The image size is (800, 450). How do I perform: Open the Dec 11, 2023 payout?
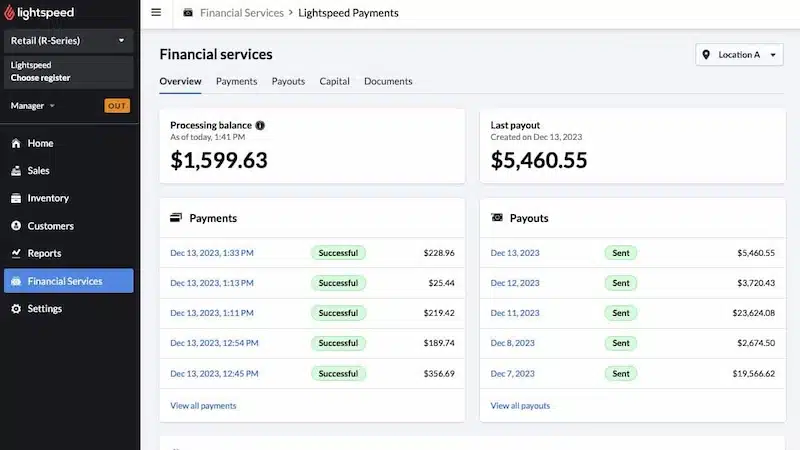[515, 313]
